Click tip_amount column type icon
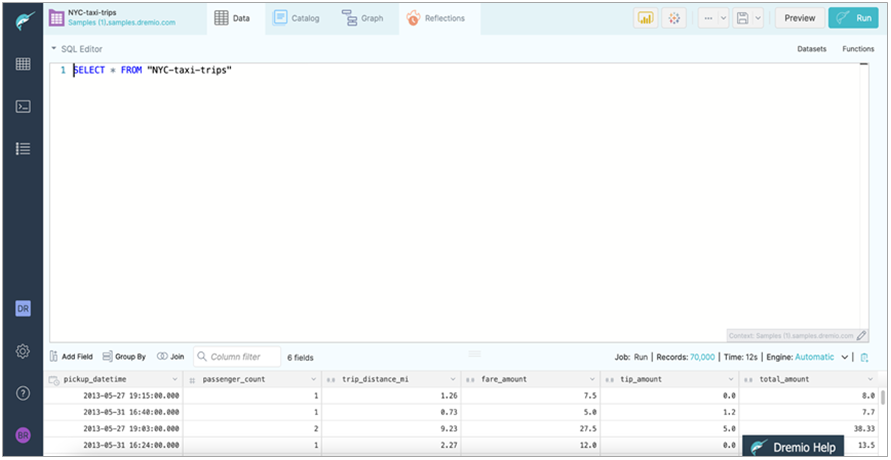 [x=609, y=379]
